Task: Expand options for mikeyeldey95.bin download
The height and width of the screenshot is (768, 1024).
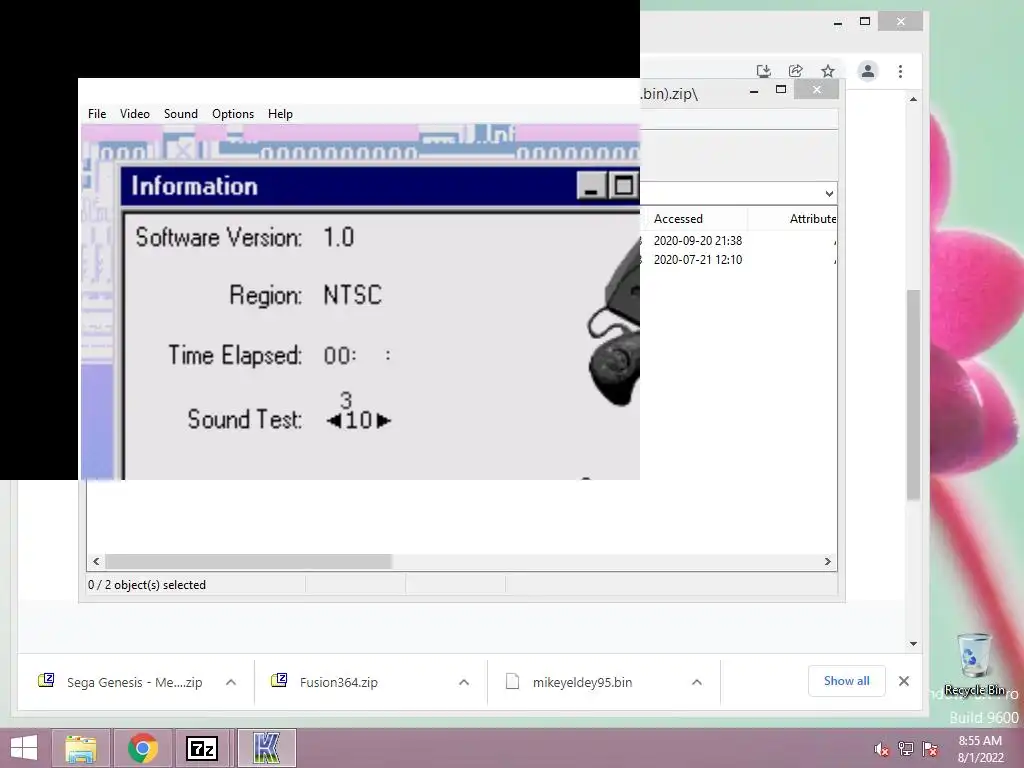Action: 697,682
